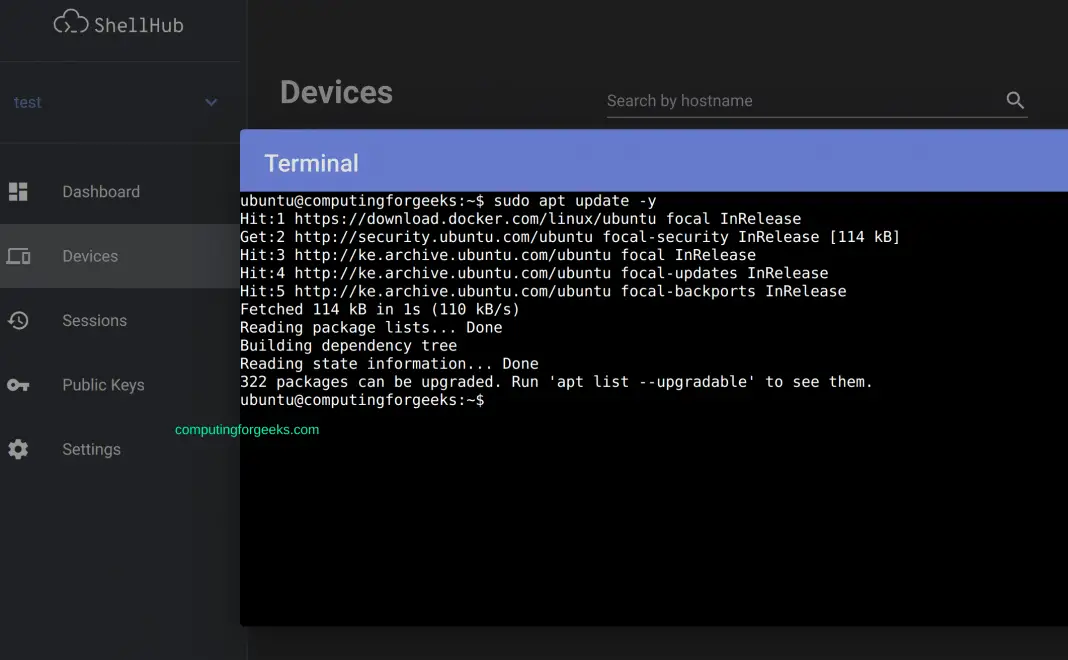This screenshot has height=660, width=1068.
Task: Click the hostname search magnifier icon
Action: [1015, 100]
